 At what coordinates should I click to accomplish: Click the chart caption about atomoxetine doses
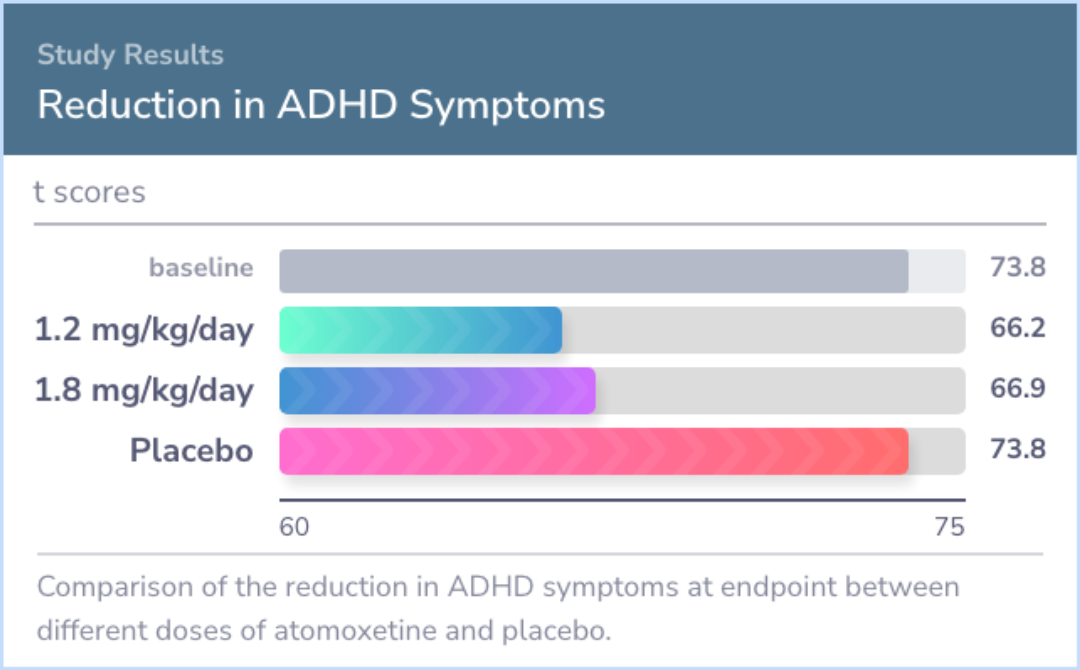[x=498, y=609]
